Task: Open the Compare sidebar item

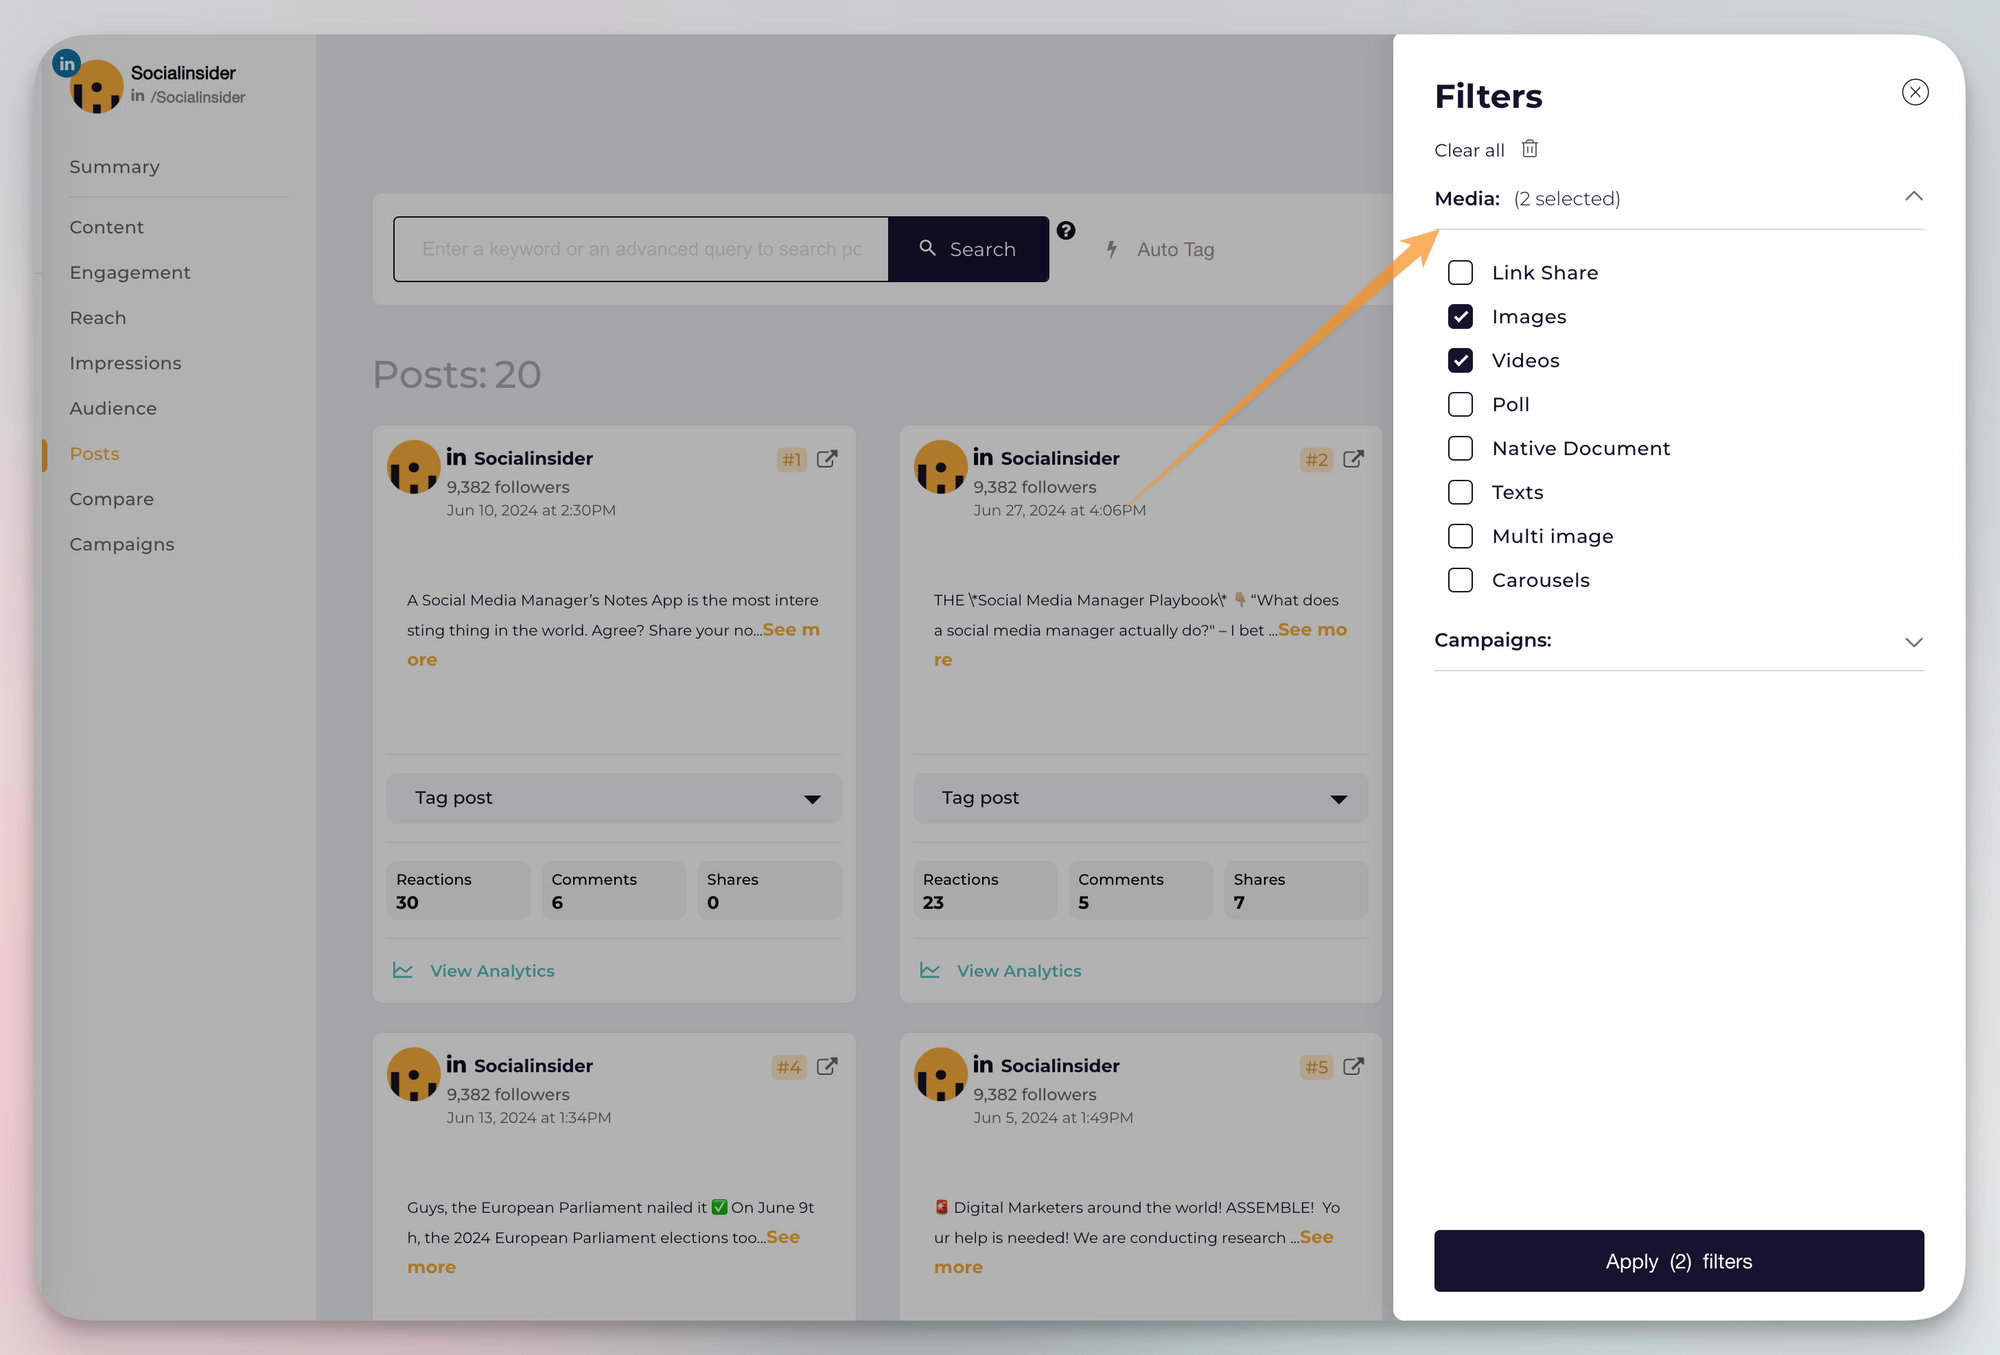Action: [x=111, y=499]
